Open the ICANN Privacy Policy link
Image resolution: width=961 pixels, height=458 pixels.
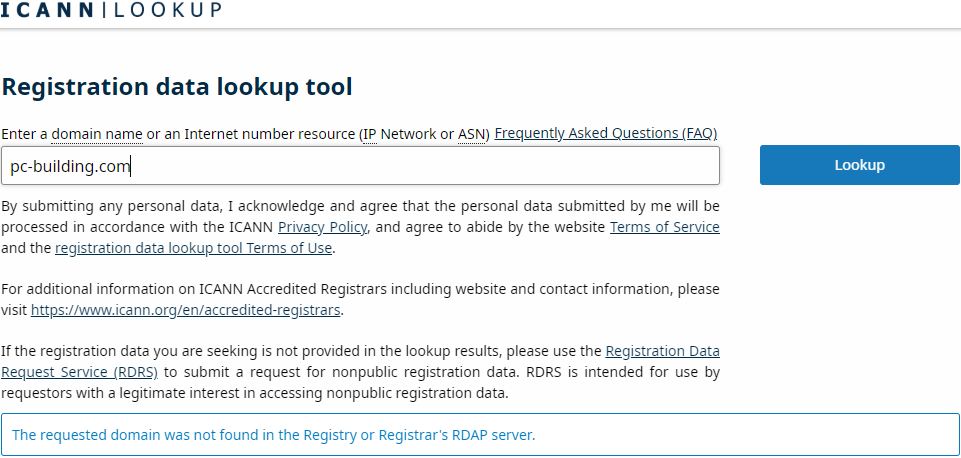pos(322,227)
